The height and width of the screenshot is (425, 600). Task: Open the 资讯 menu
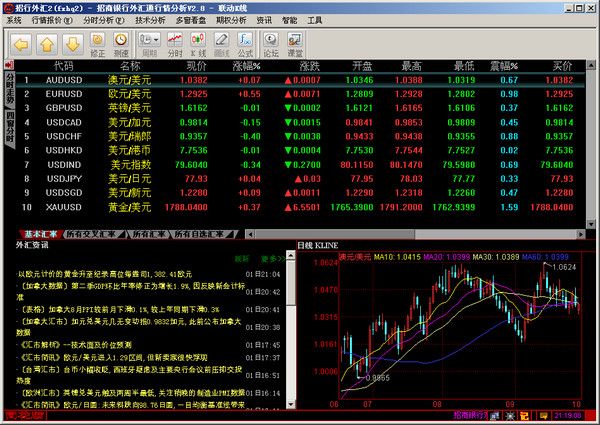264,20
